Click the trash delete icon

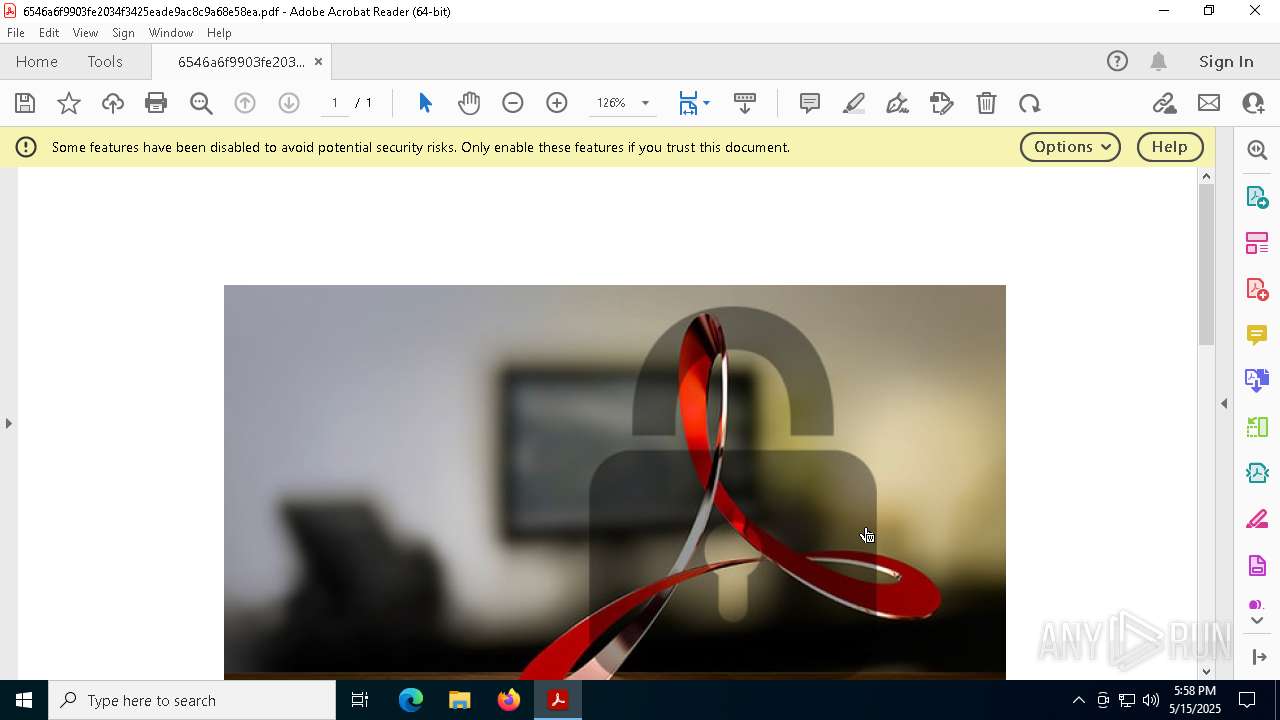click(x=986, y=103)
